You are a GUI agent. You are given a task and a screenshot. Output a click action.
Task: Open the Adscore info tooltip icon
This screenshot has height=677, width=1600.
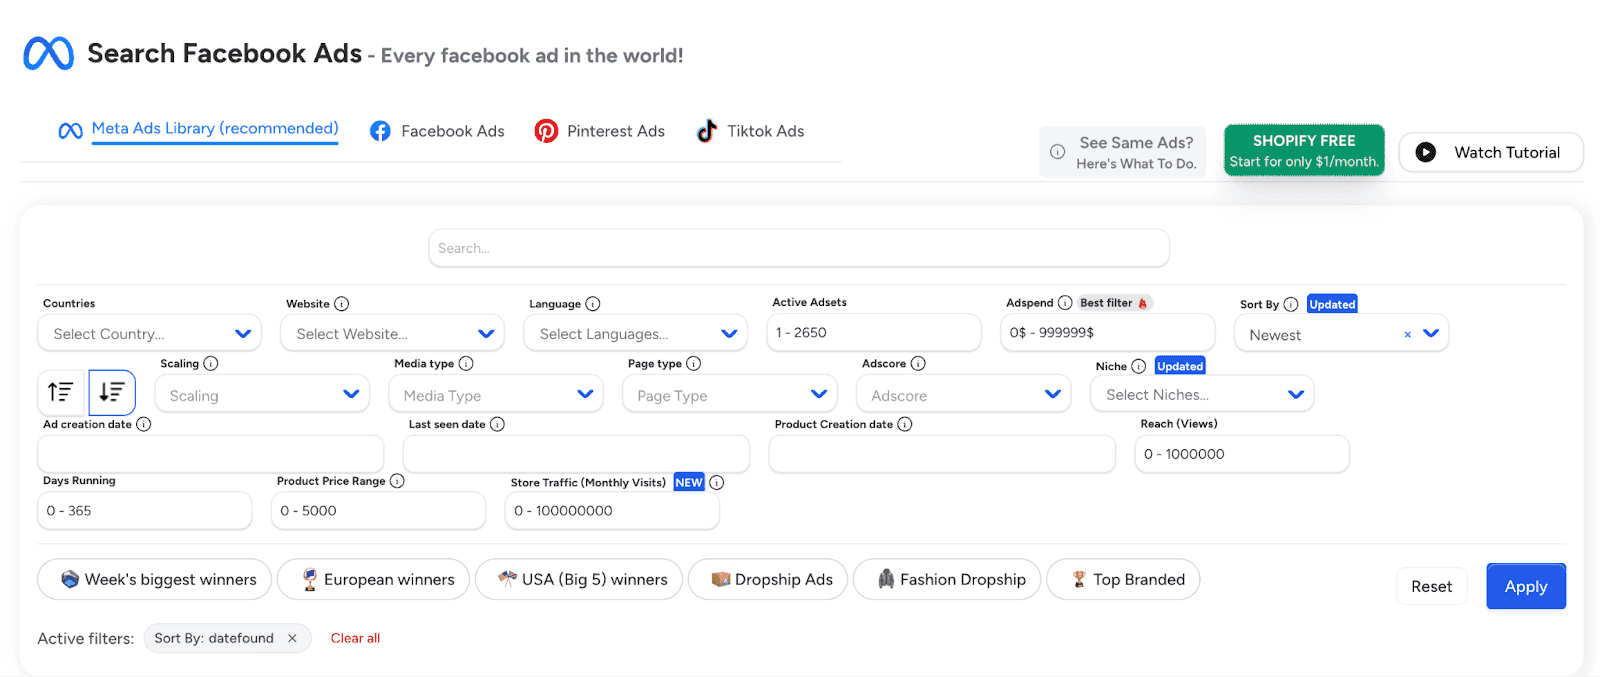coord(918,364)
